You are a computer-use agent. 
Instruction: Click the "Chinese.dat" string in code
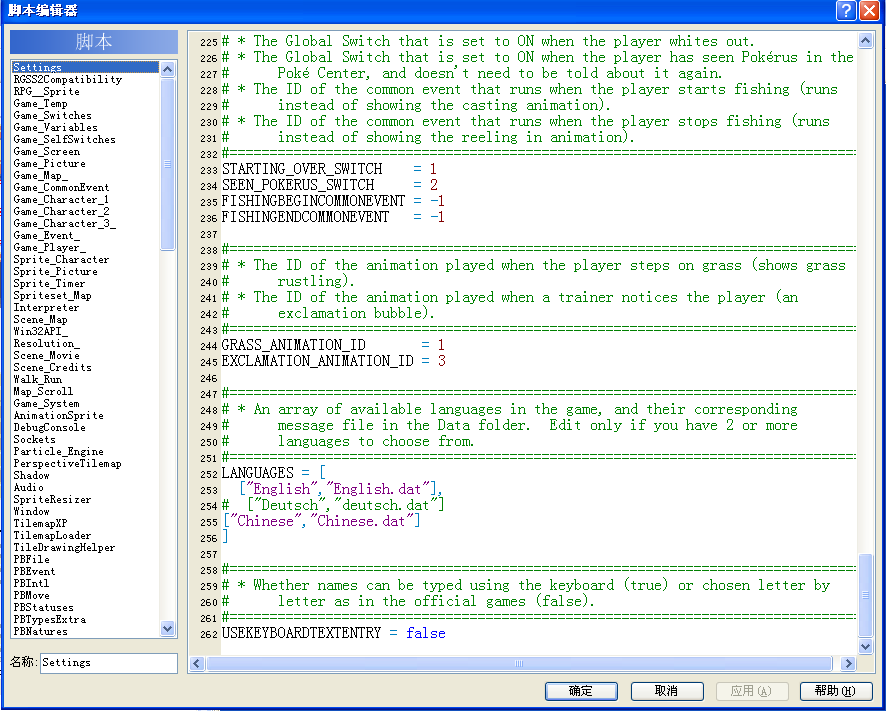(x=362, y=521)
